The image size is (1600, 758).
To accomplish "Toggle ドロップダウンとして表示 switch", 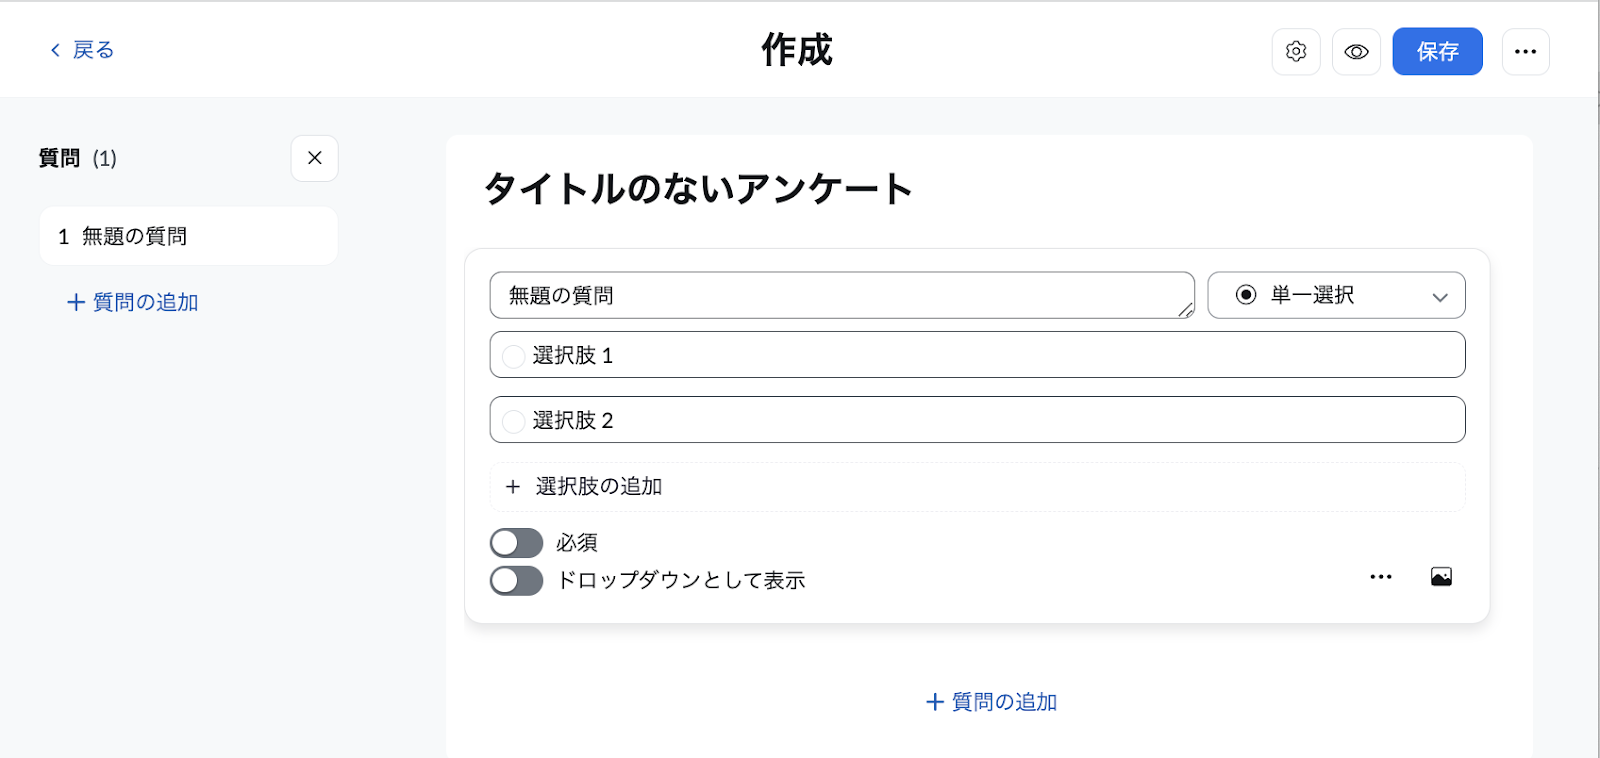I will [x=516, y=581].
